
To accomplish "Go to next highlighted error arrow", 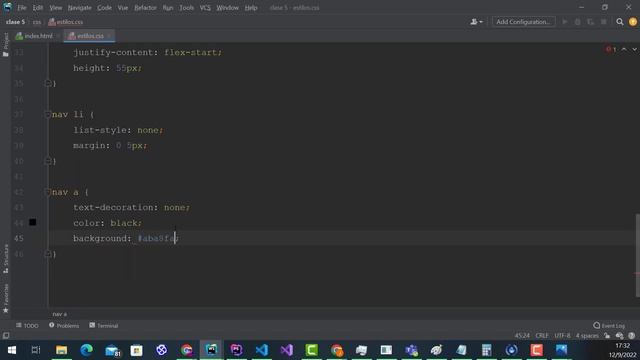I will [634, 49].
